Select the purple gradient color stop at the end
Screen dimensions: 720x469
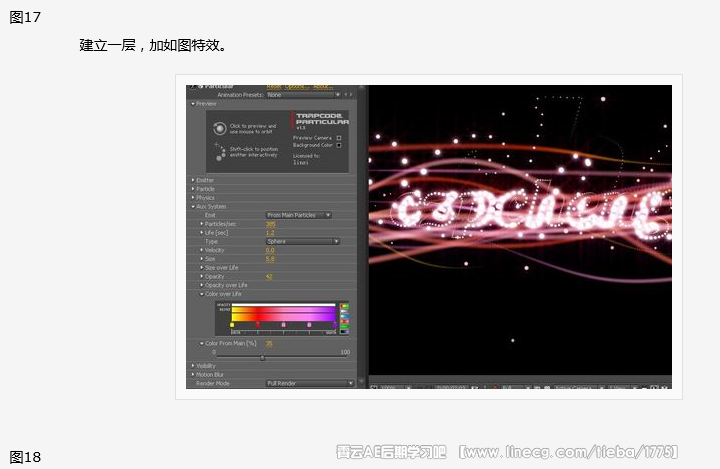point(335,325)
